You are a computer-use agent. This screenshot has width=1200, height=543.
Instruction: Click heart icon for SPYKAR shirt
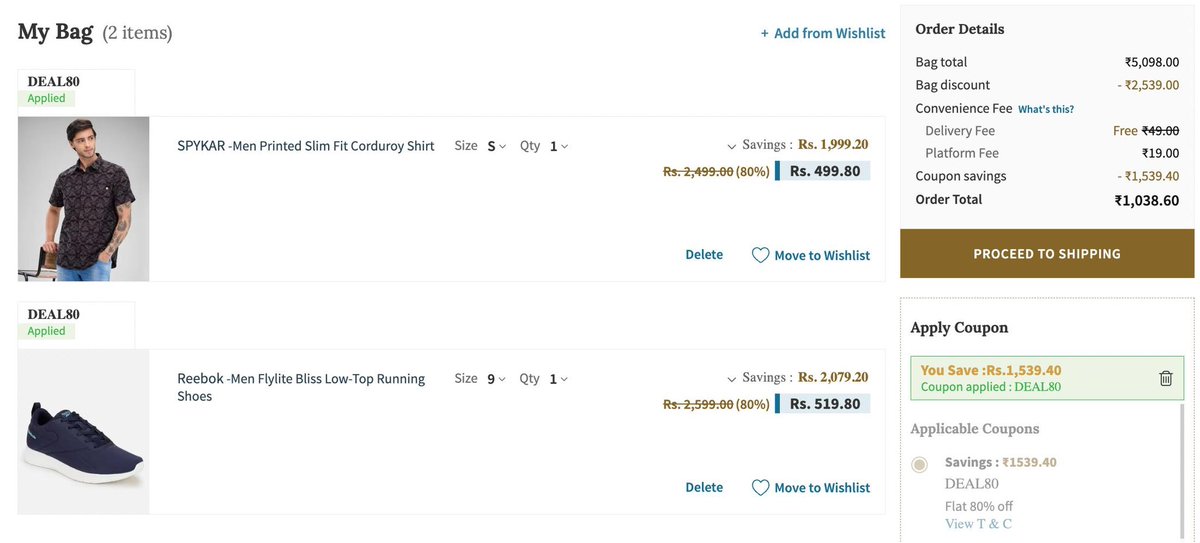point(761,255)
